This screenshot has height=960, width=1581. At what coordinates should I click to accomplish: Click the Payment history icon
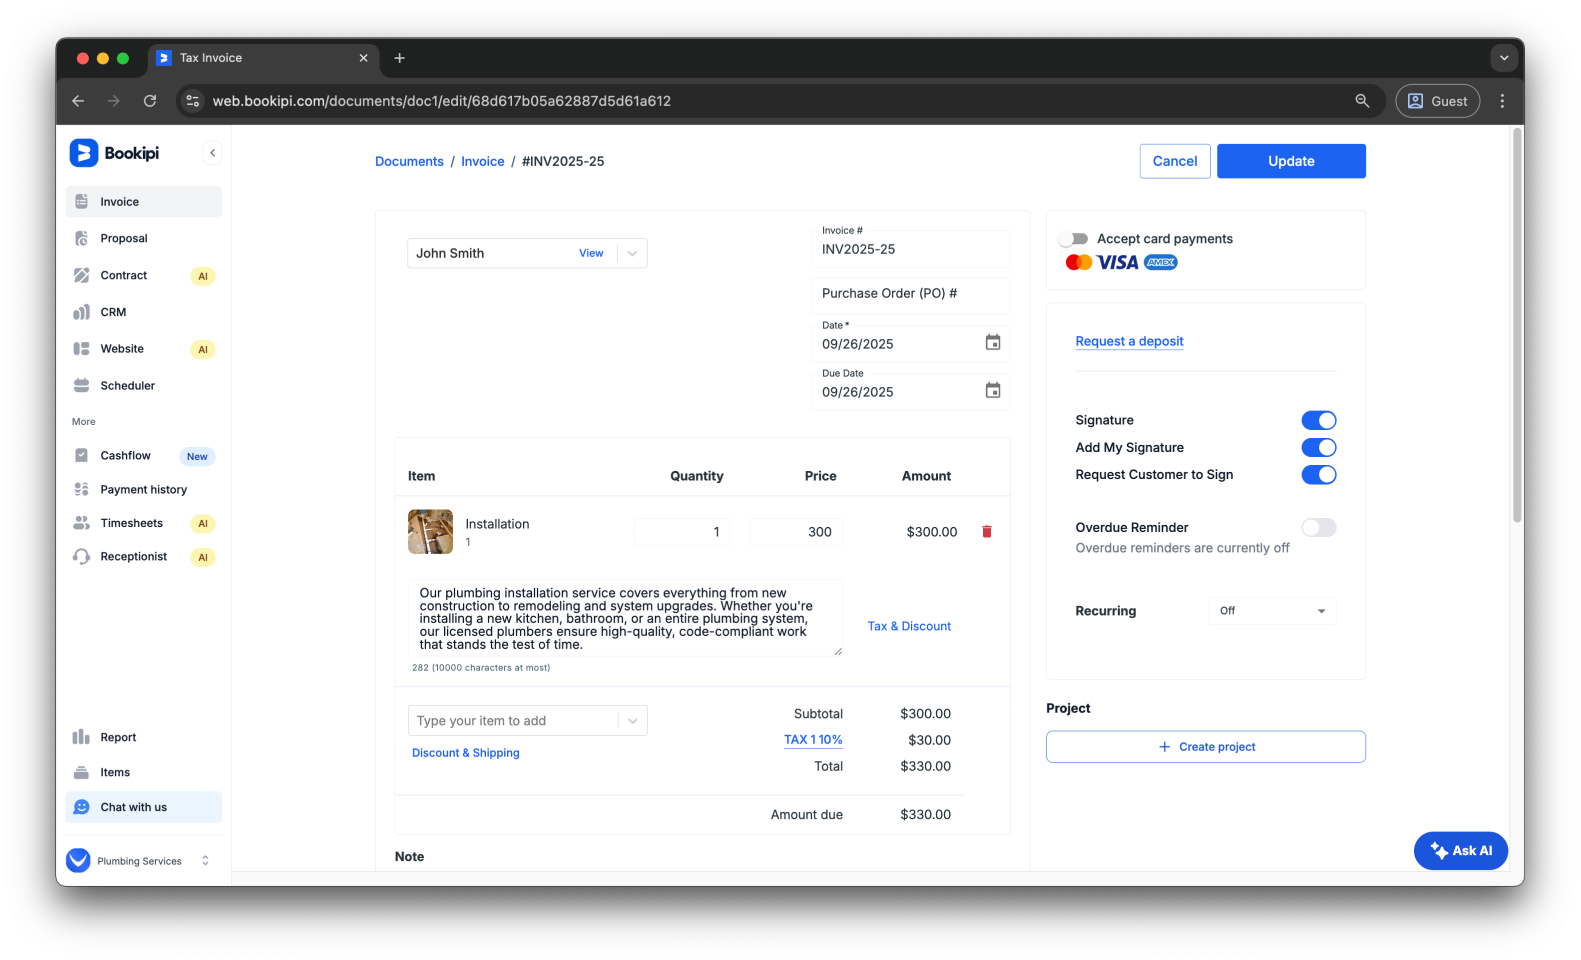(82, 489)
